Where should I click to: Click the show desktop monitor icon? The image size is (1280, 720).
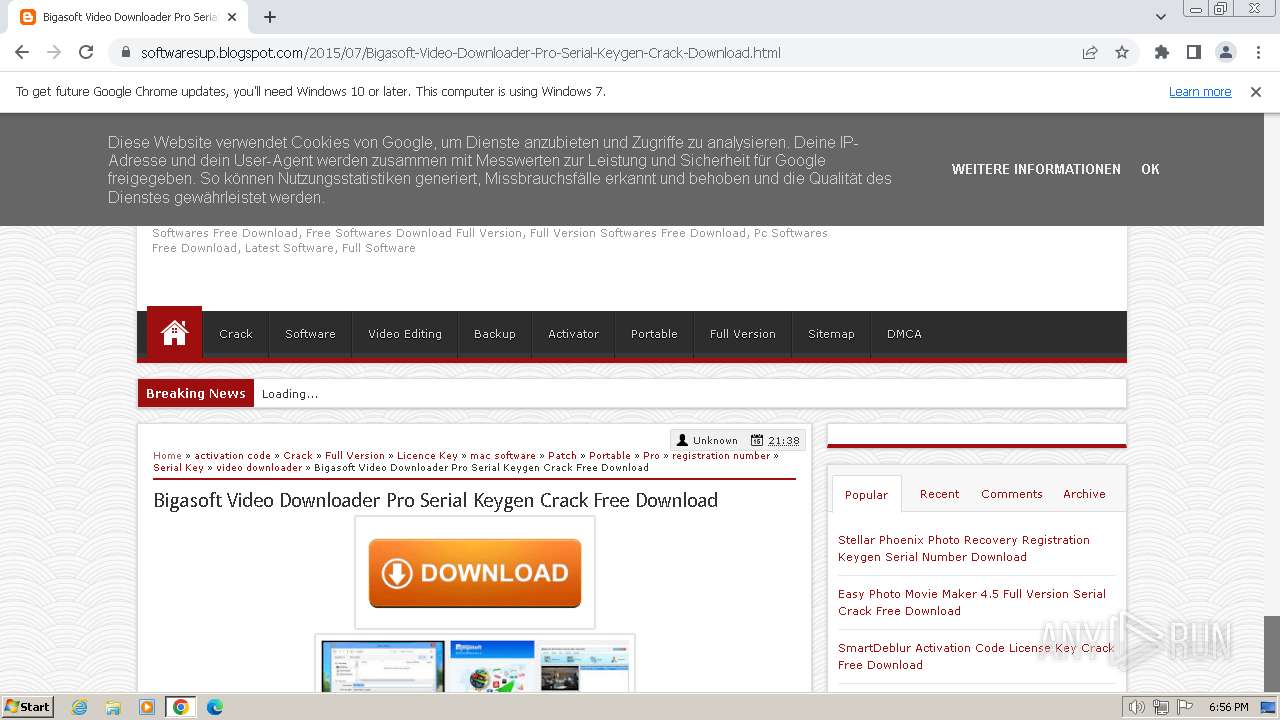(x=1268, y=707)
